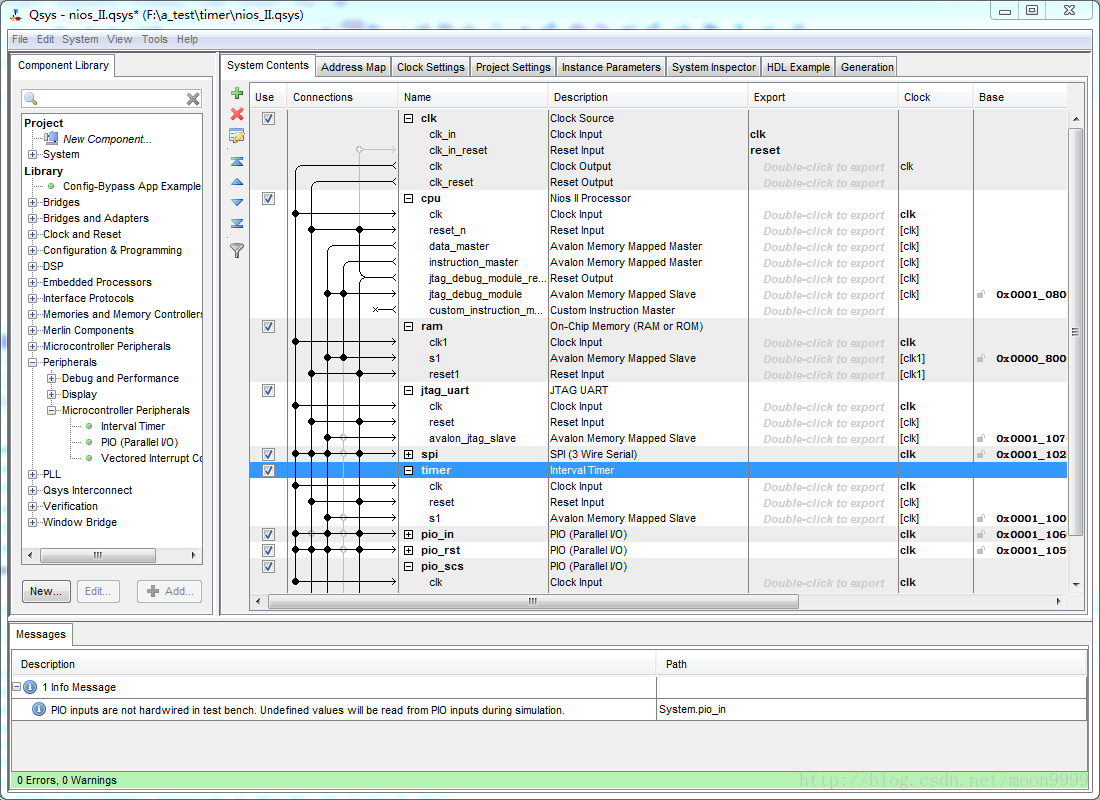Click the Name column header

[473, 98]
